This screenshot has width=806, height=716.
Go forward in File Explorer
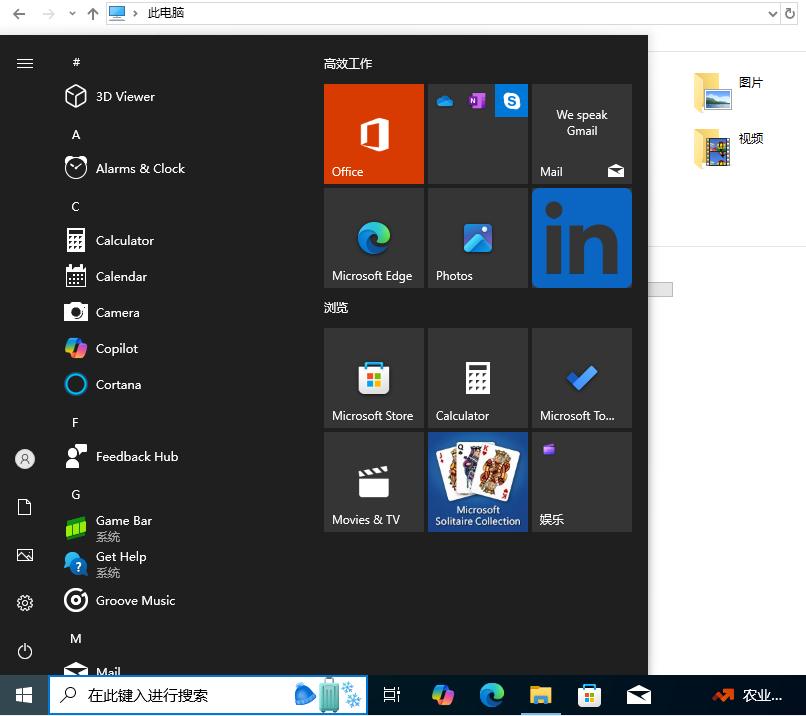pyautogui.click(x=49, y=14)
